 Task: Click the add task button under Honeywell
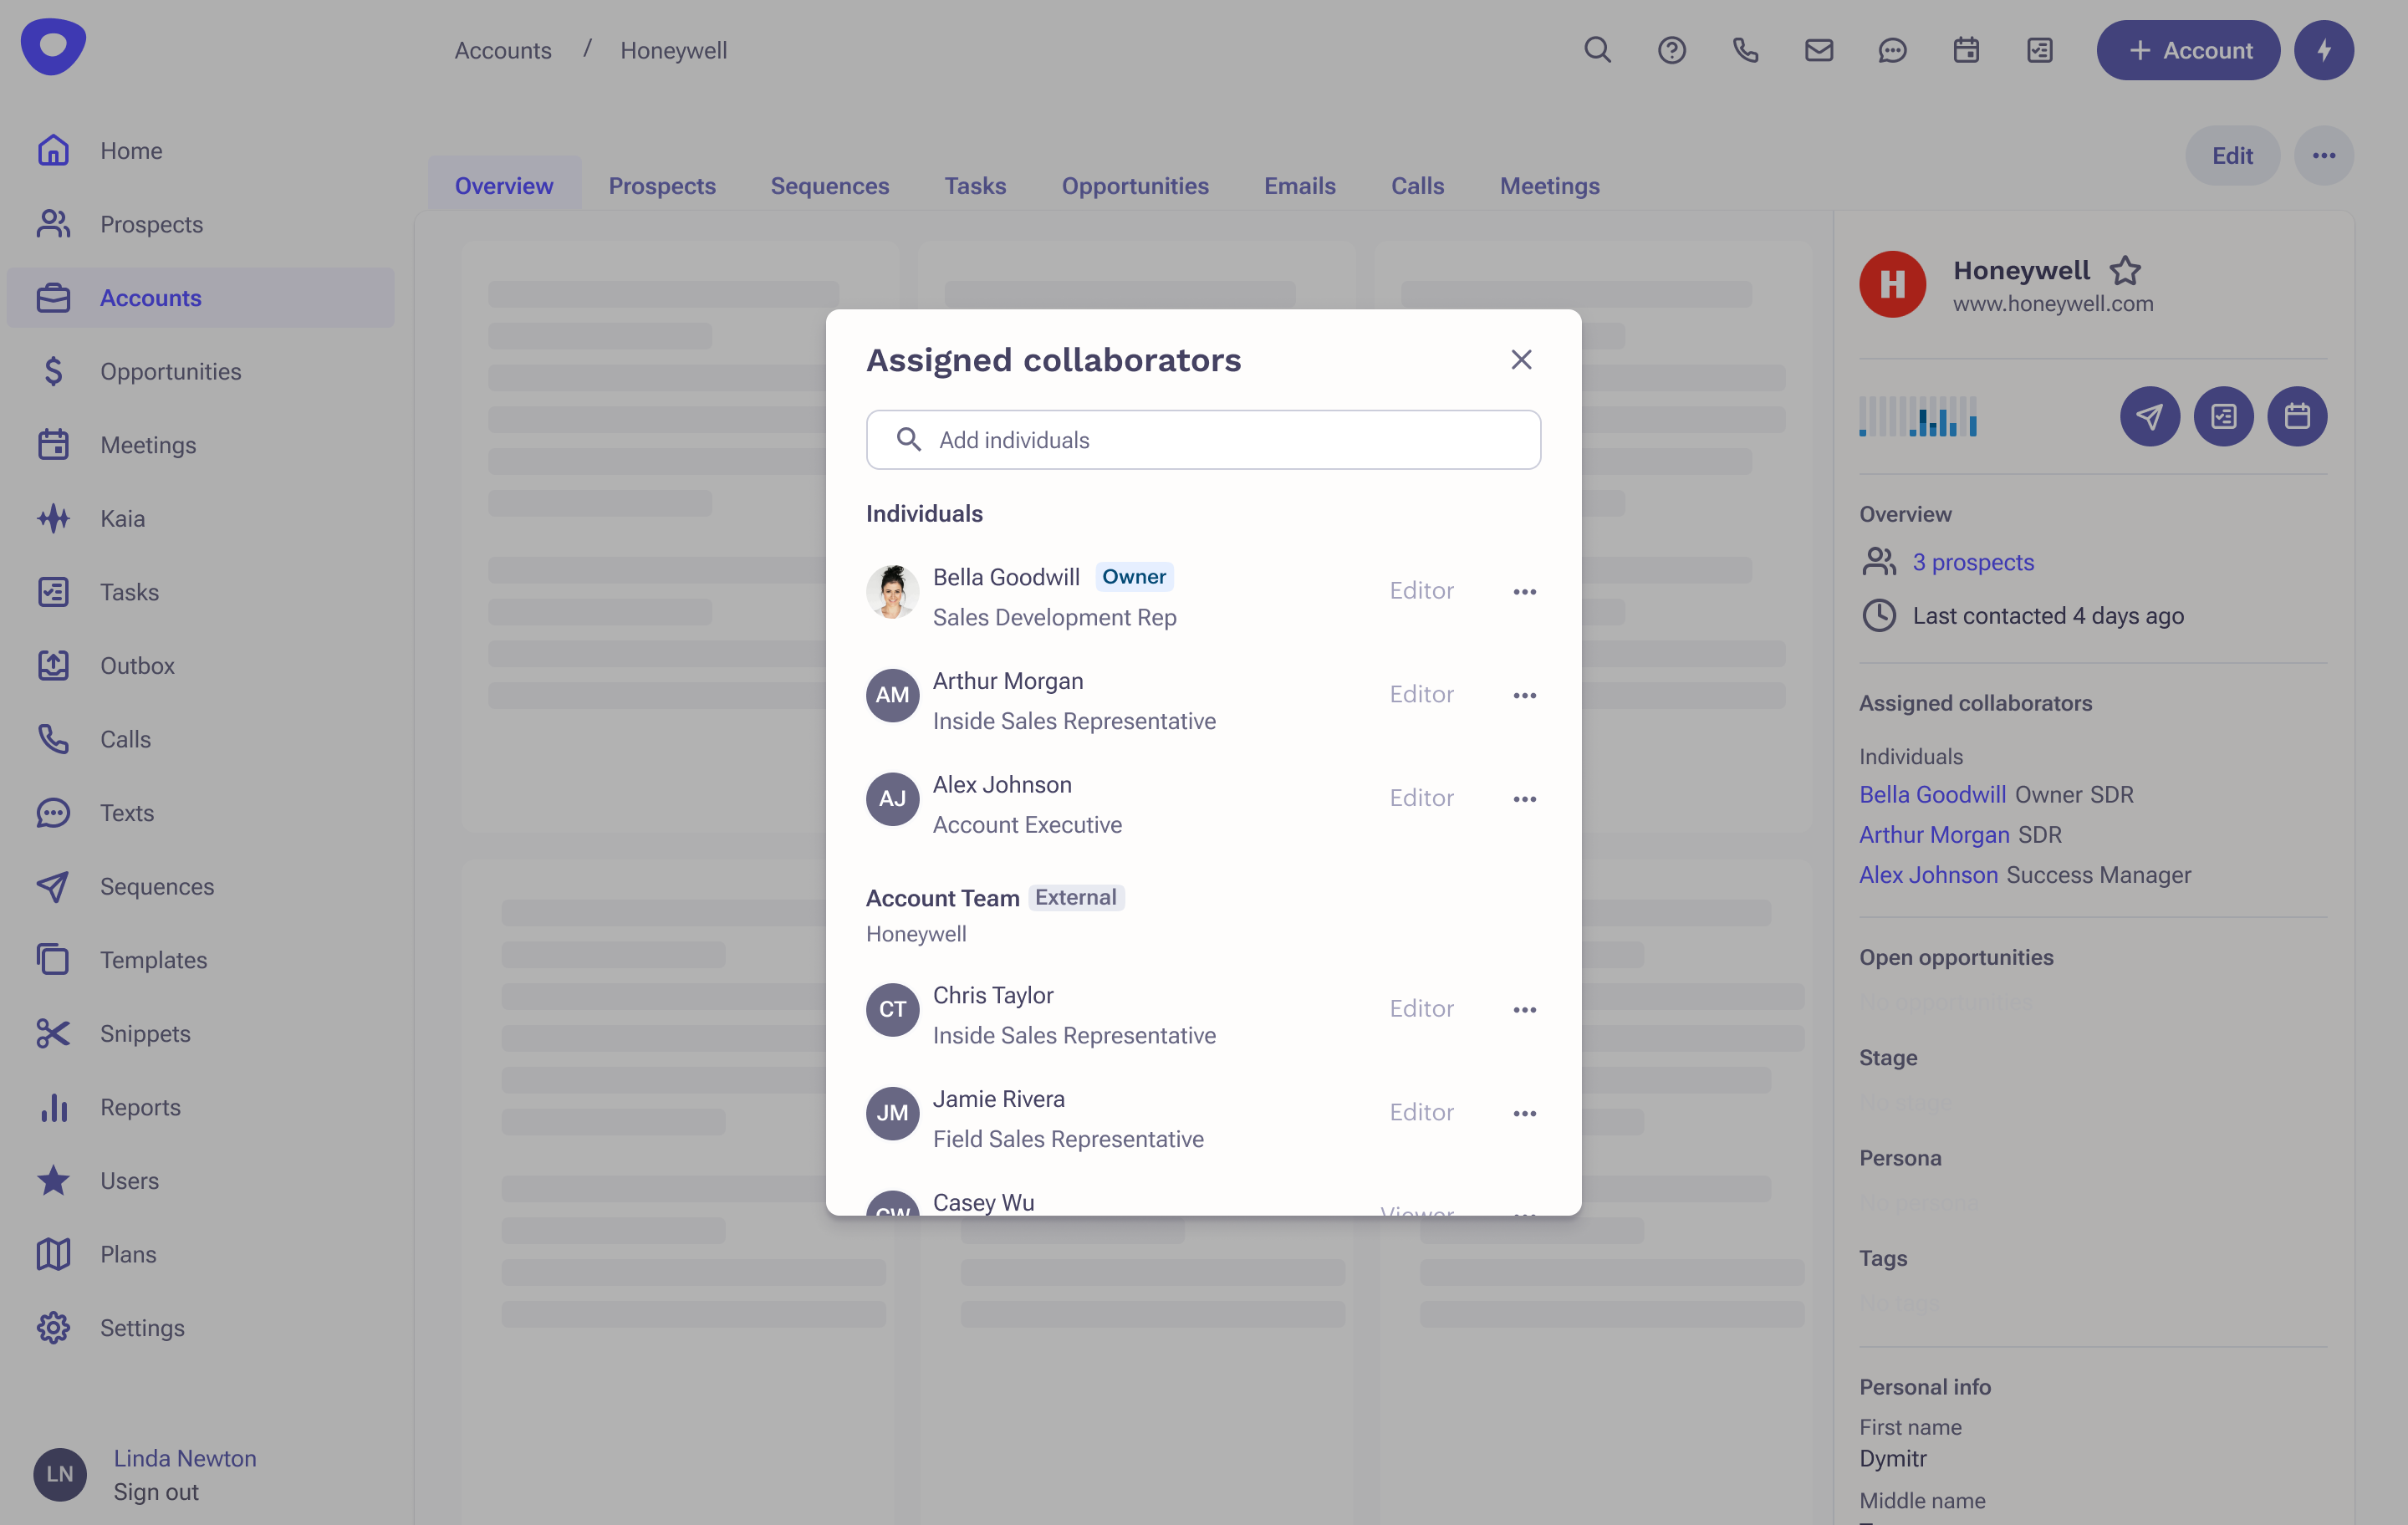tap(2223, 416)
